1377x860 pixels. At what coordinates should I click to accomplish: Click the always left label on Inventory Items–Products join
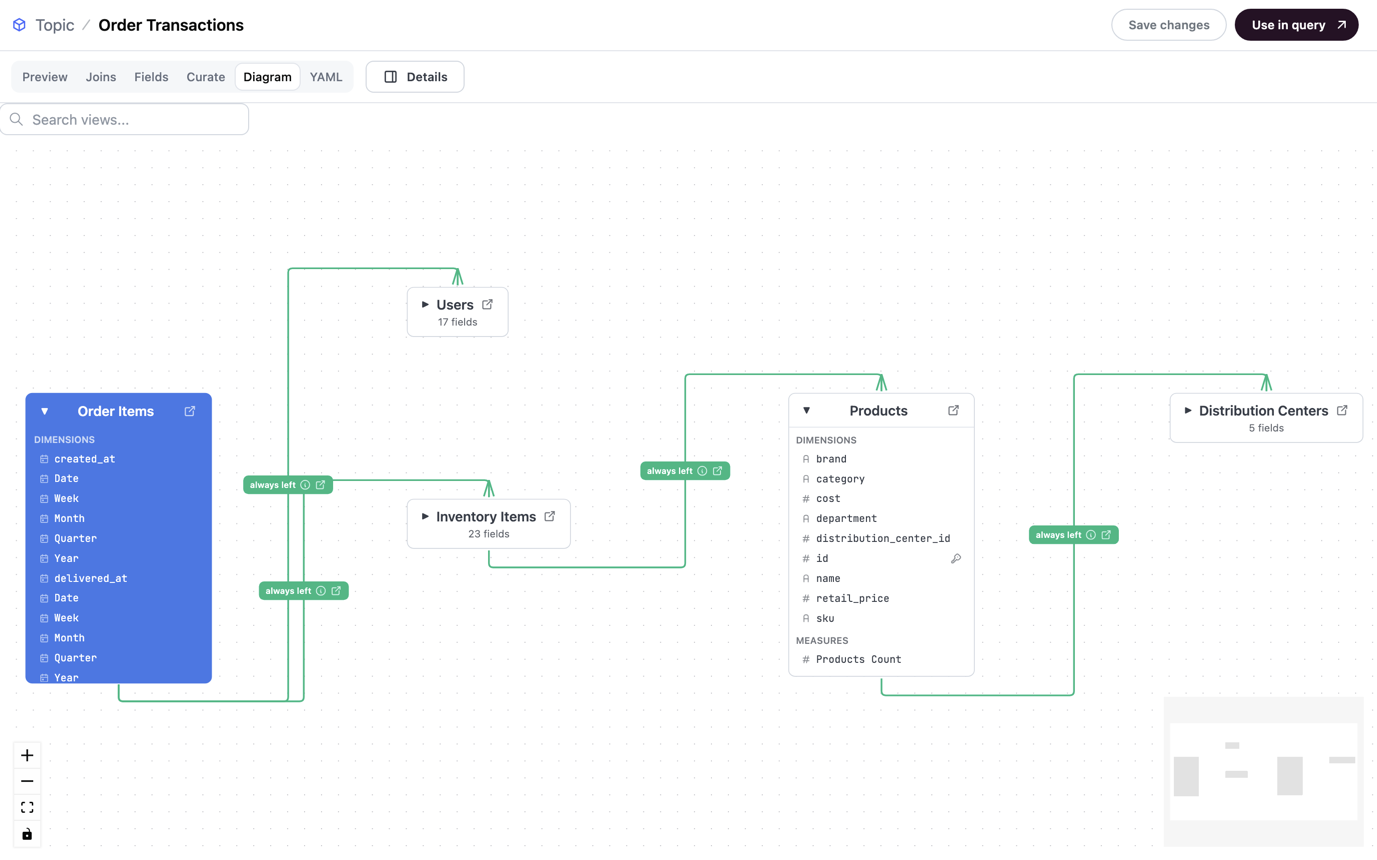(x=670, y=471)
